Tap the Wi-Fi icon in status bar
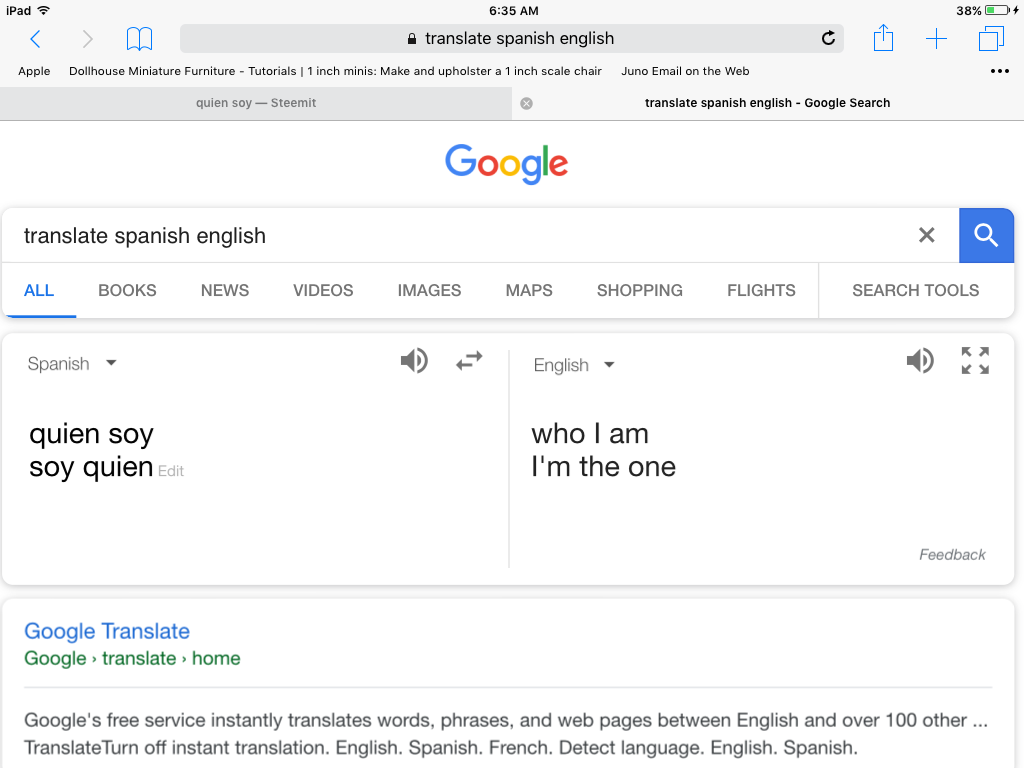The width and height of the screenshot is (1024, 768). pyautogui.click(x=44, y=10)
